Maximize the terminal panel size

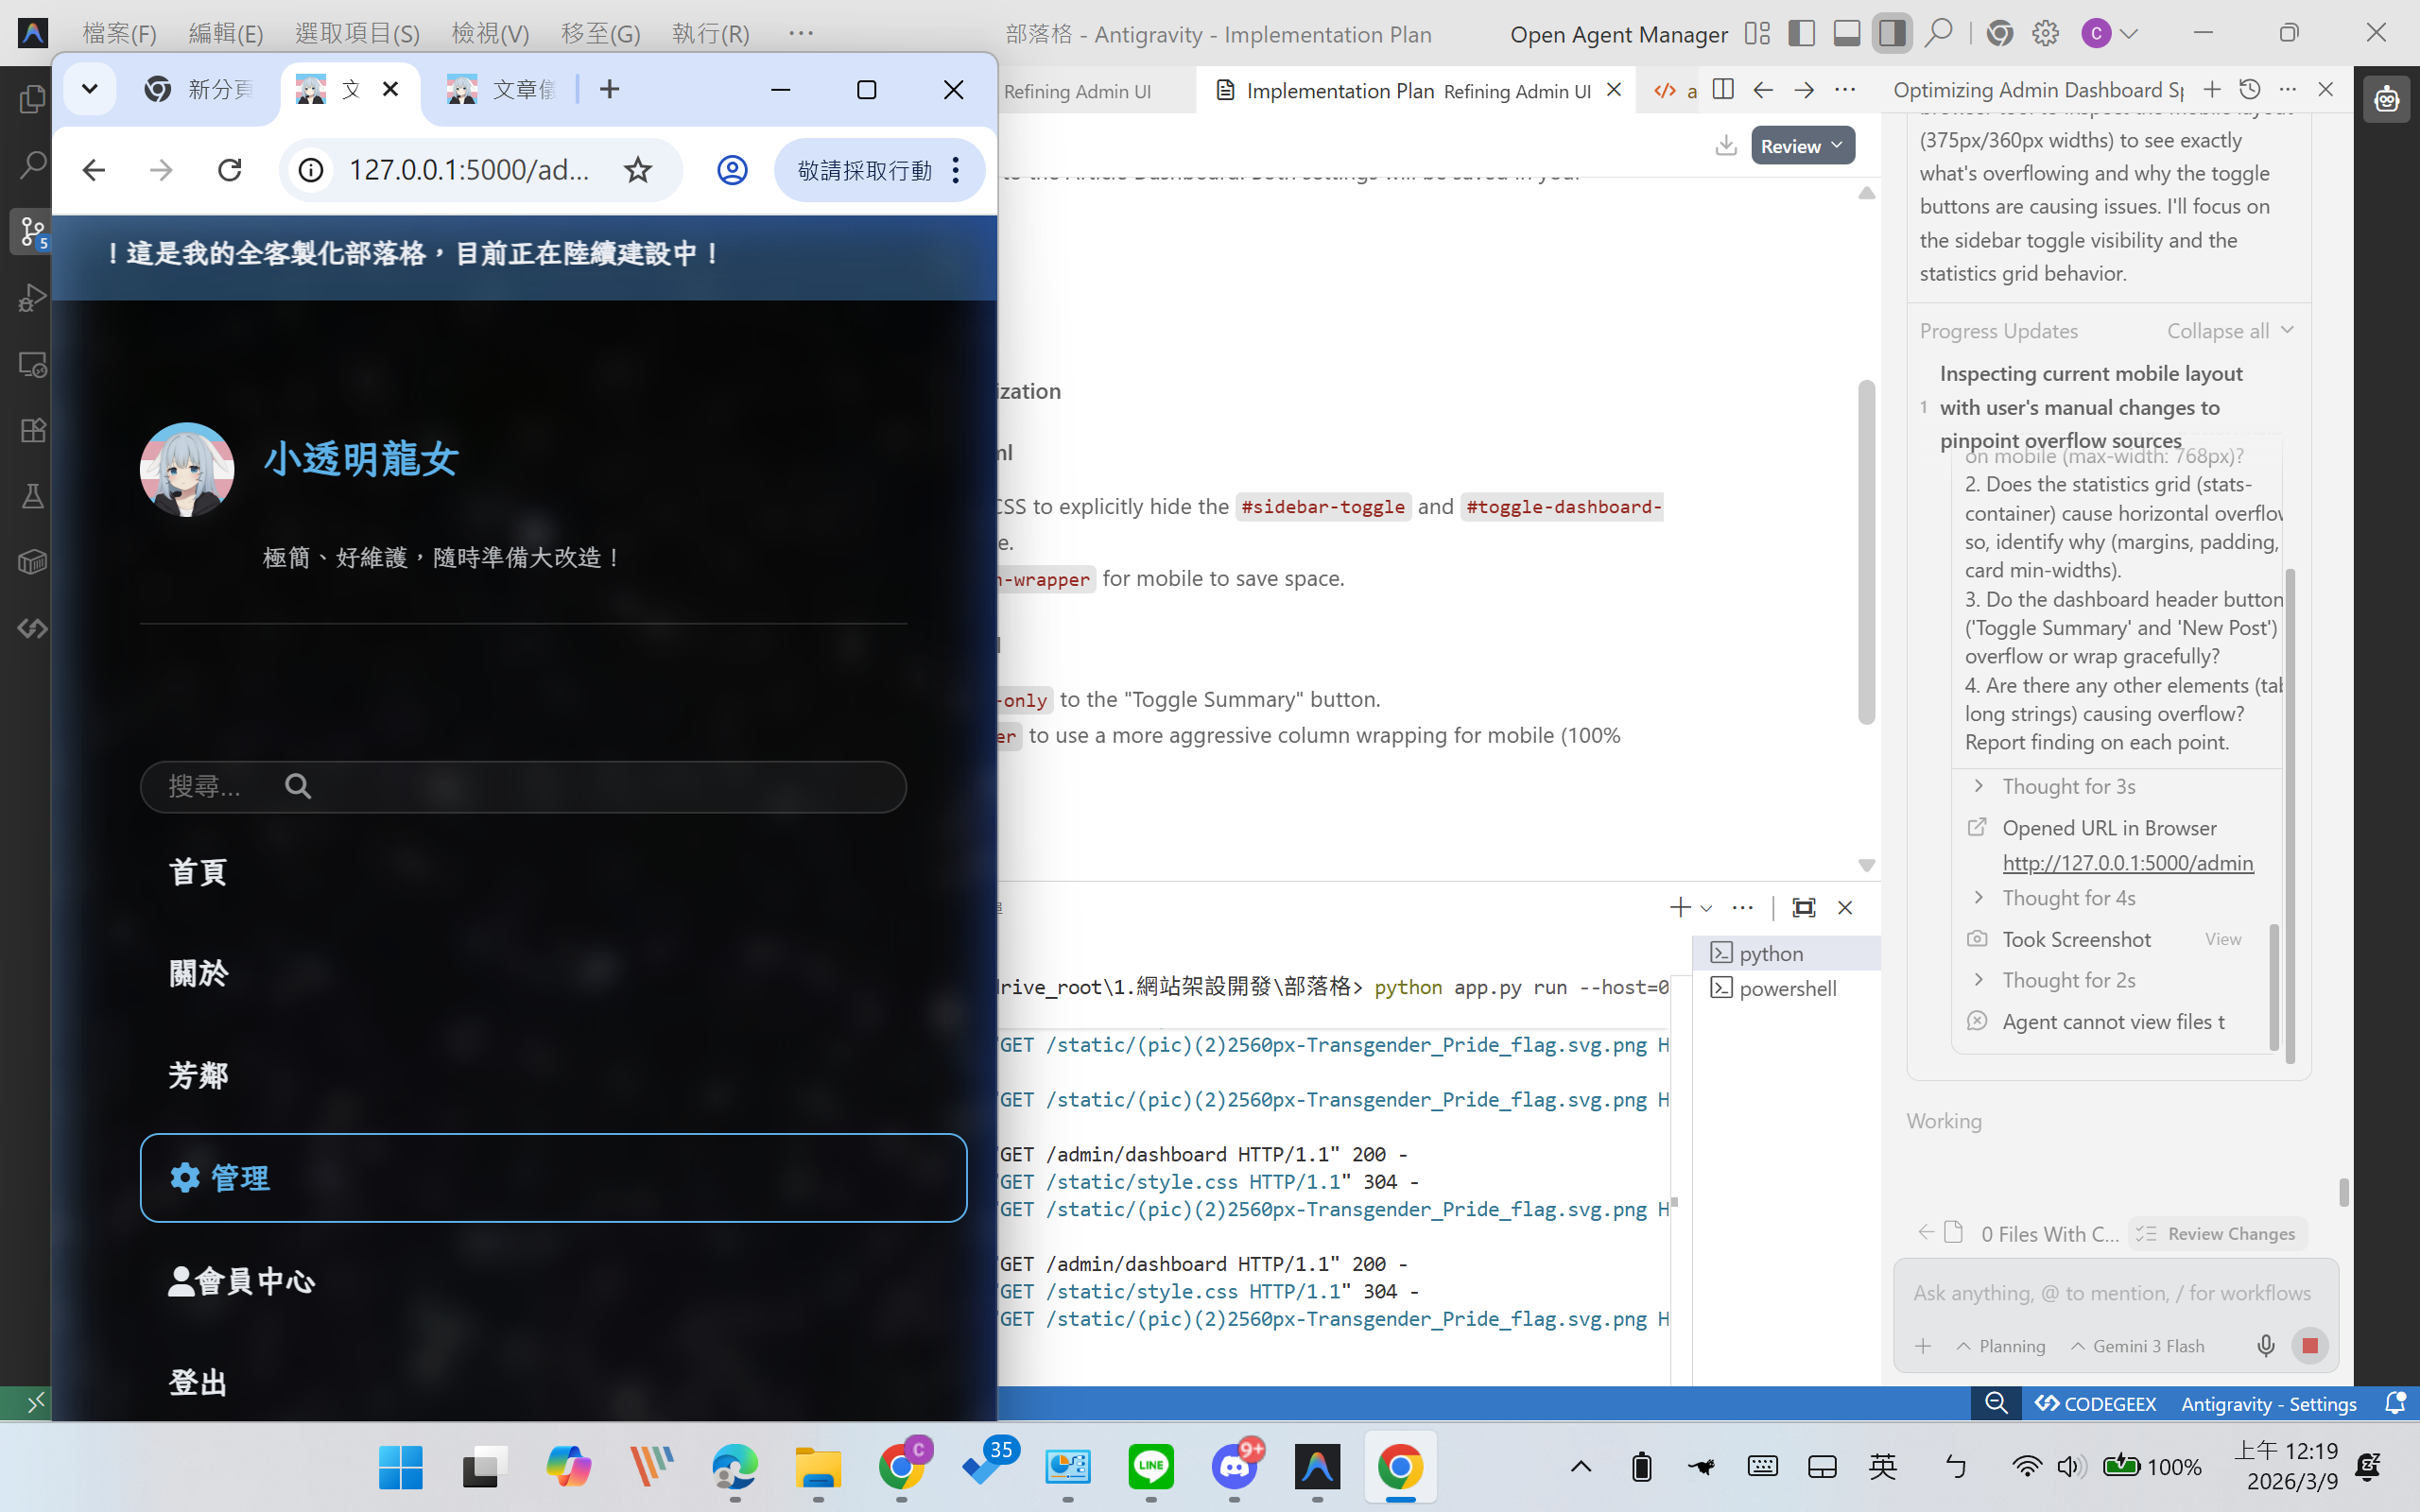[x=1804, y=907]
